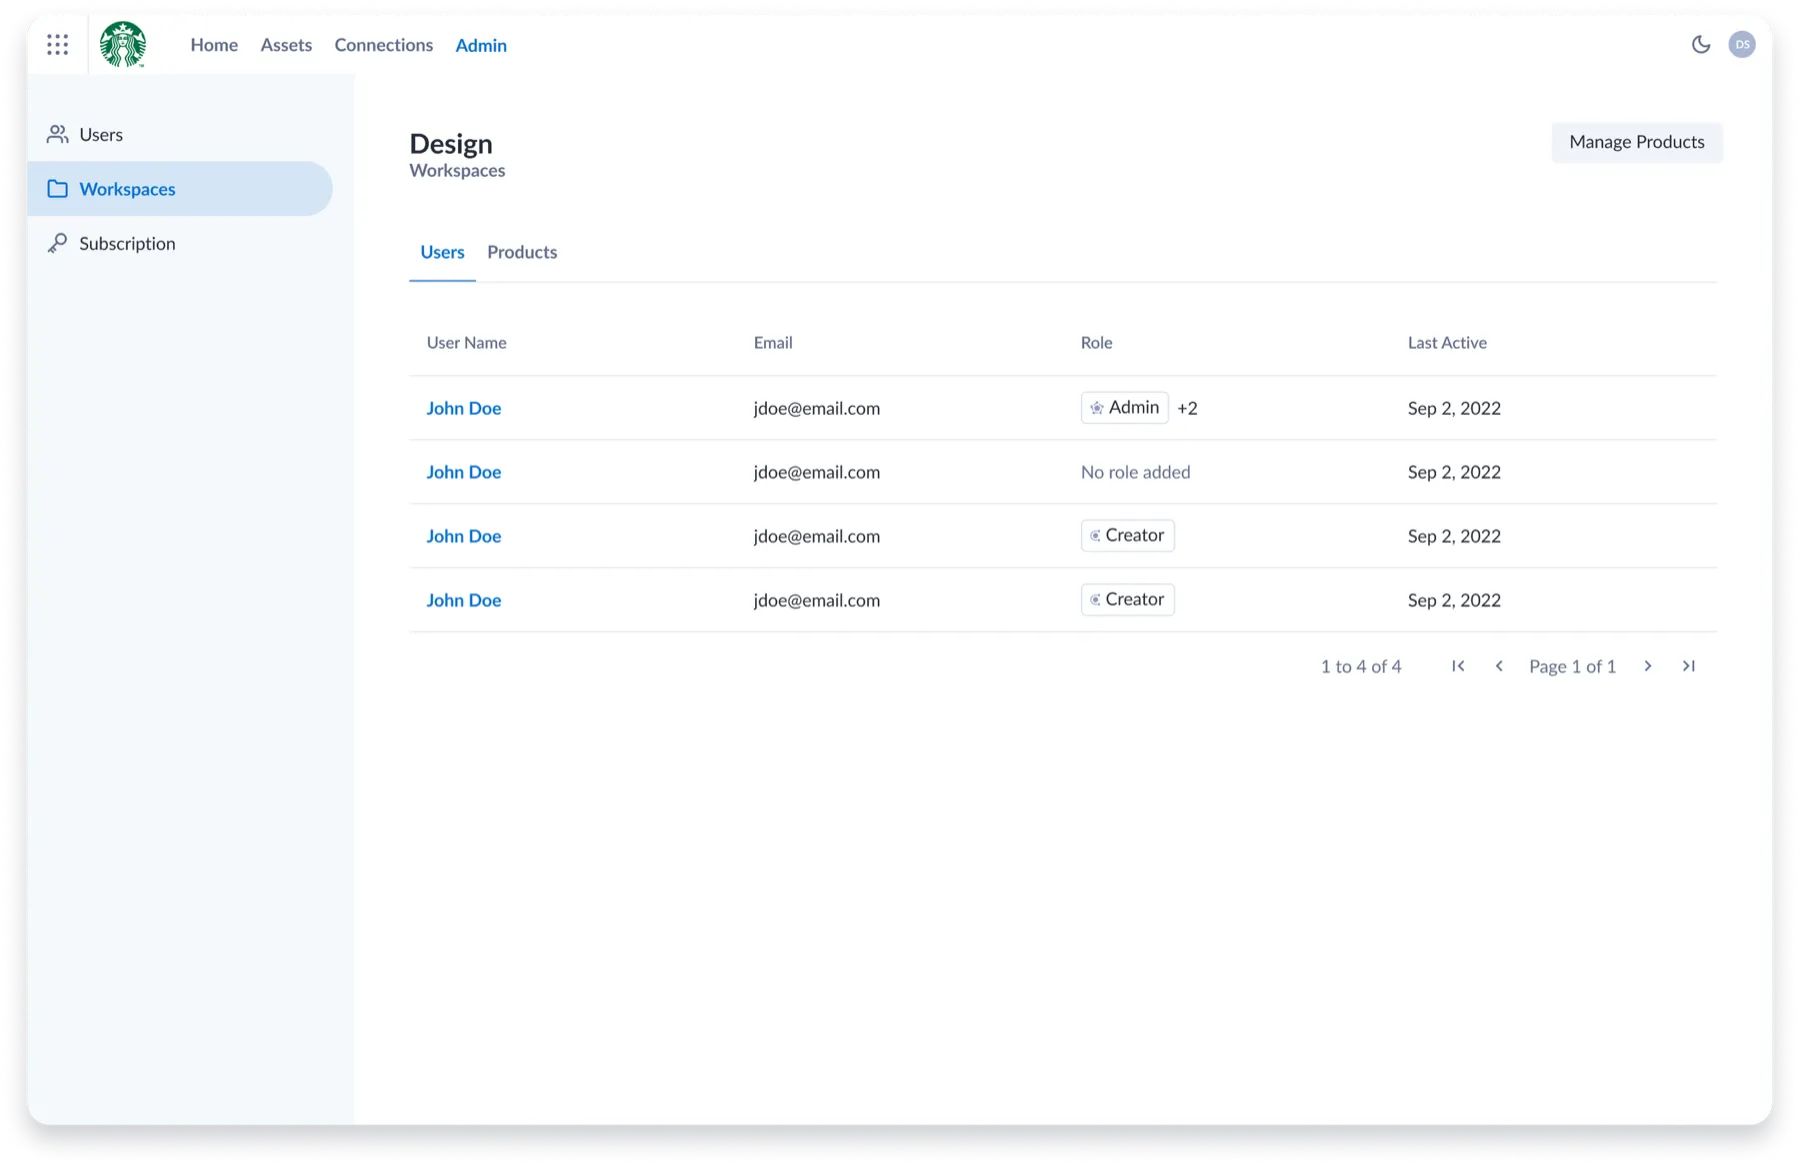The image size is (1800, 1166).
Task: Switch to the Products tab
Action: tap(522, 252)
